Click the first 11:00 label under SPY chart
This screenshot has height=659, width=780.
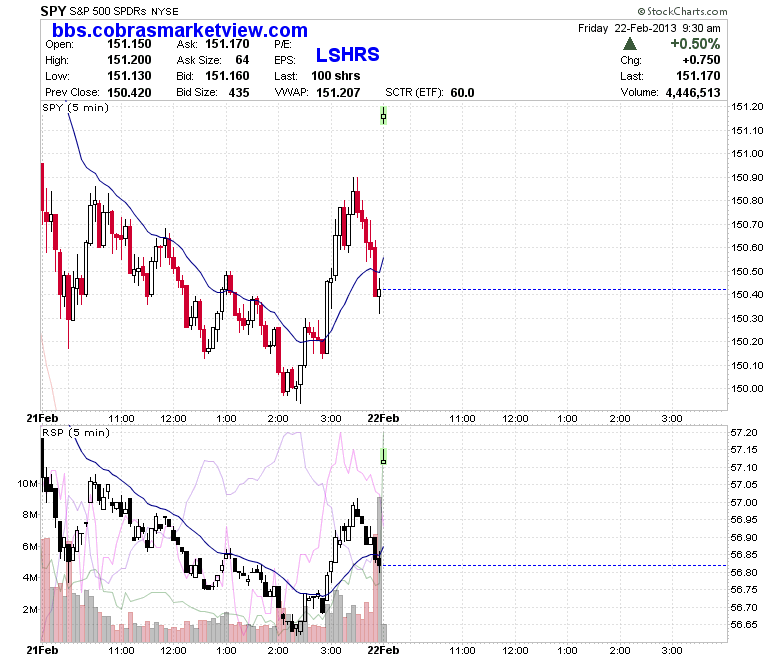point(121,418)
